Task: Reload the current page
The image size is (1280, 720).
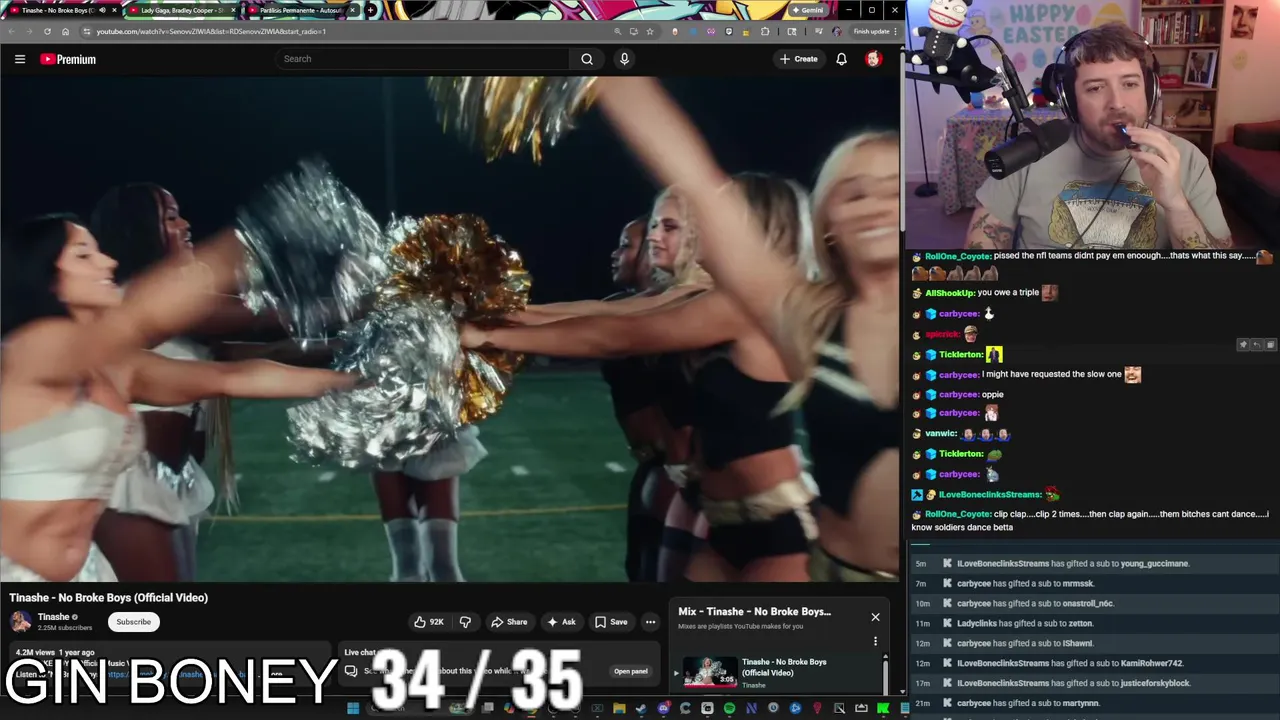Action: 47,31
